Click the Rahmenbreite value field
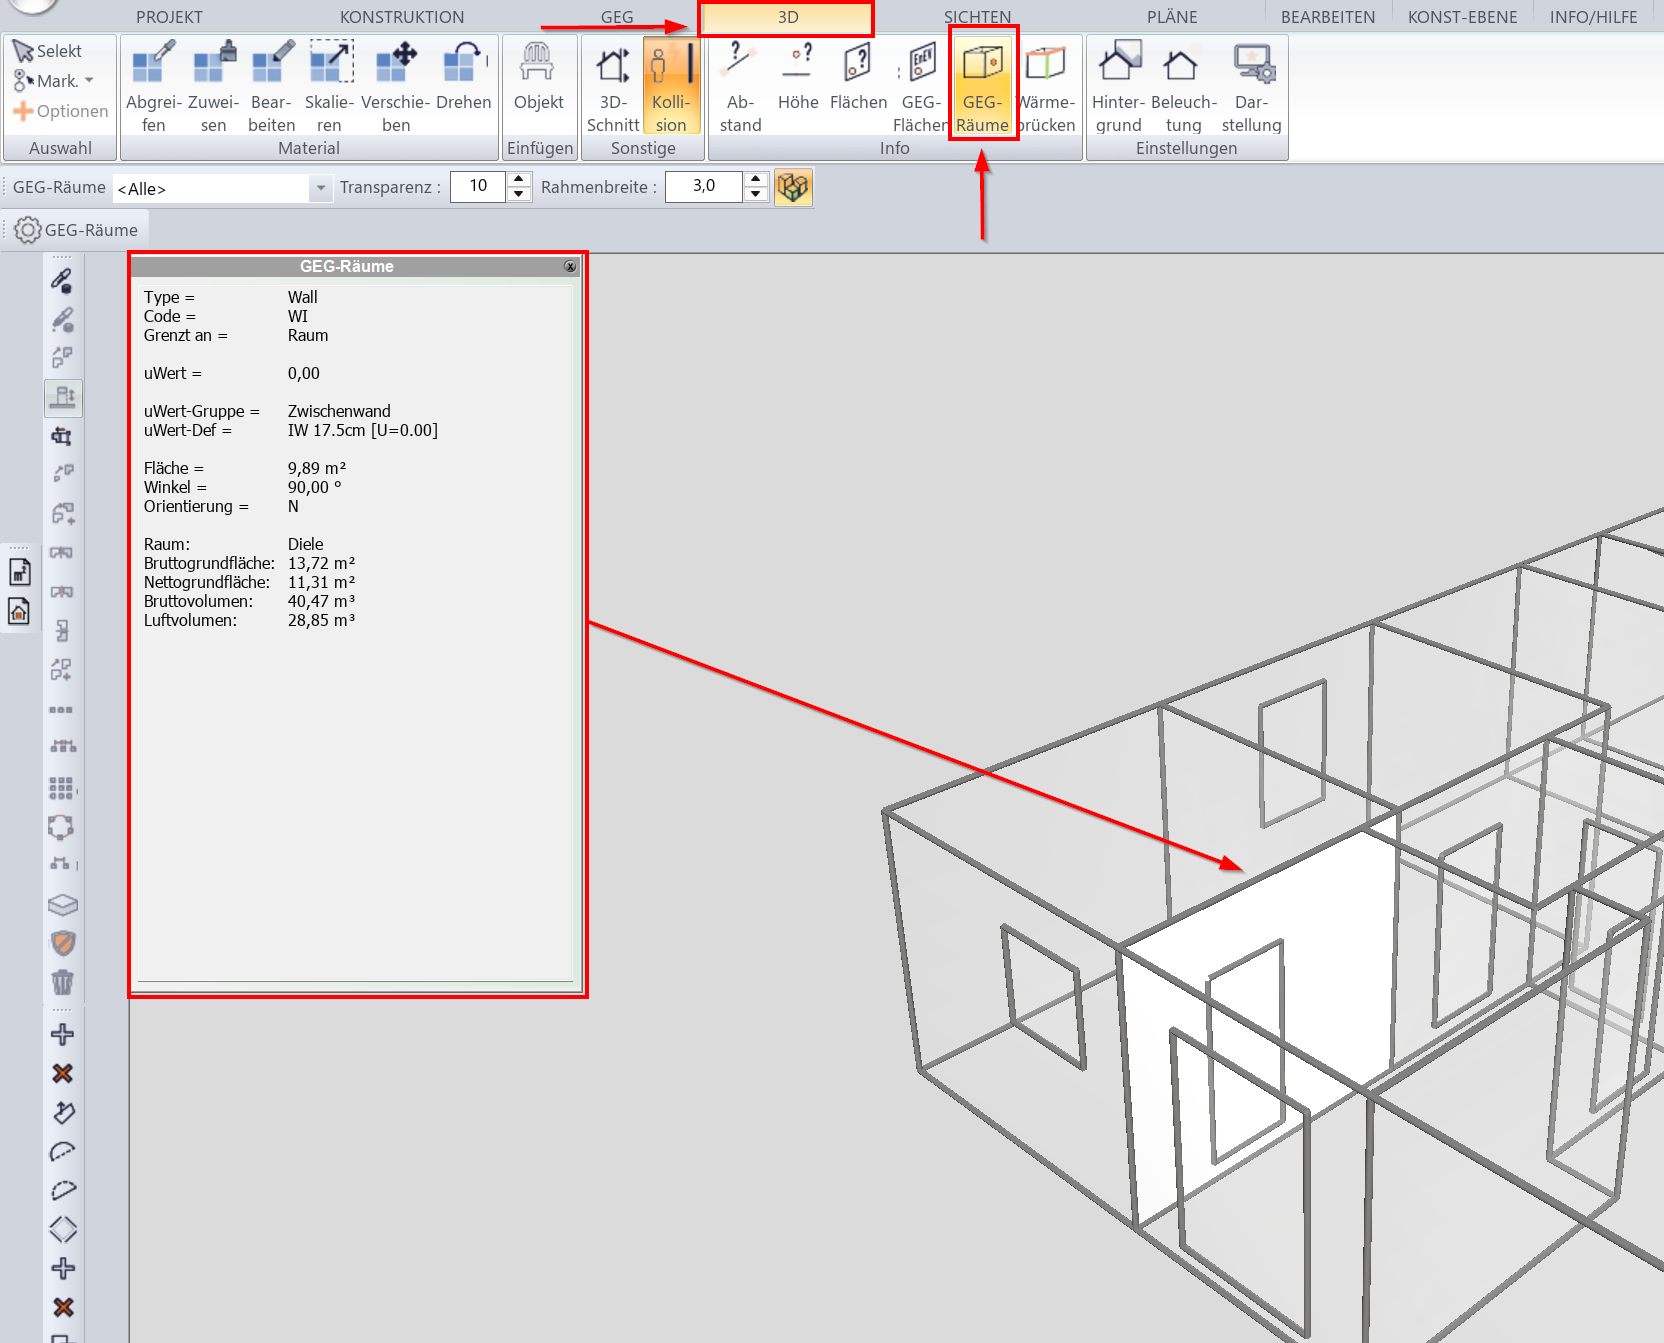The image size is (1664, 1343). pos(704,186)
